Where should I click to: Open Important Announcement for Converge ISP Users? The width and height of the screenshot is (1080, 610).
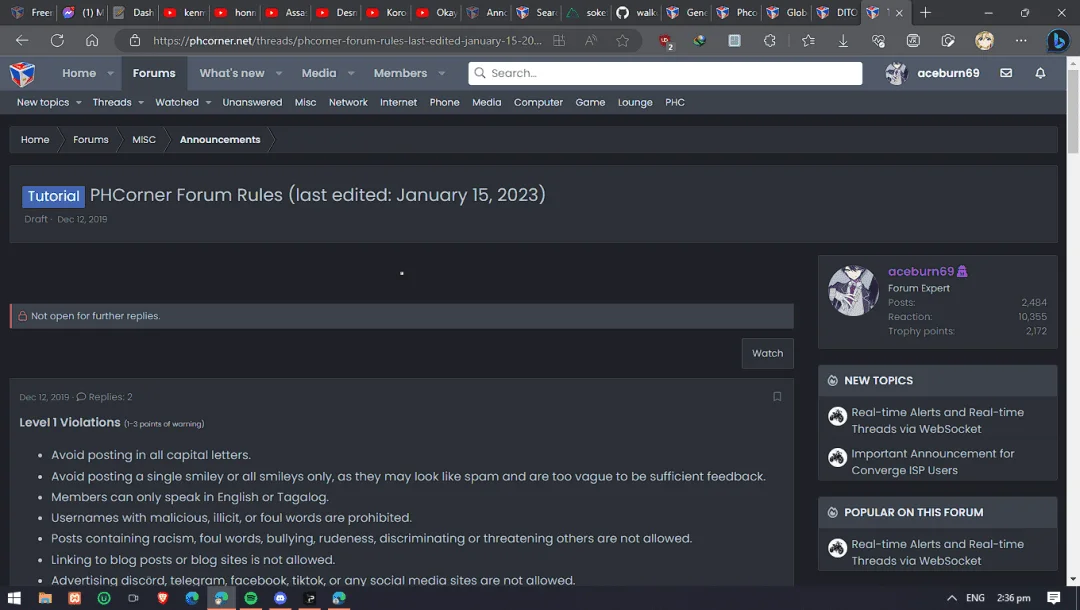click(x=933, y=462)
